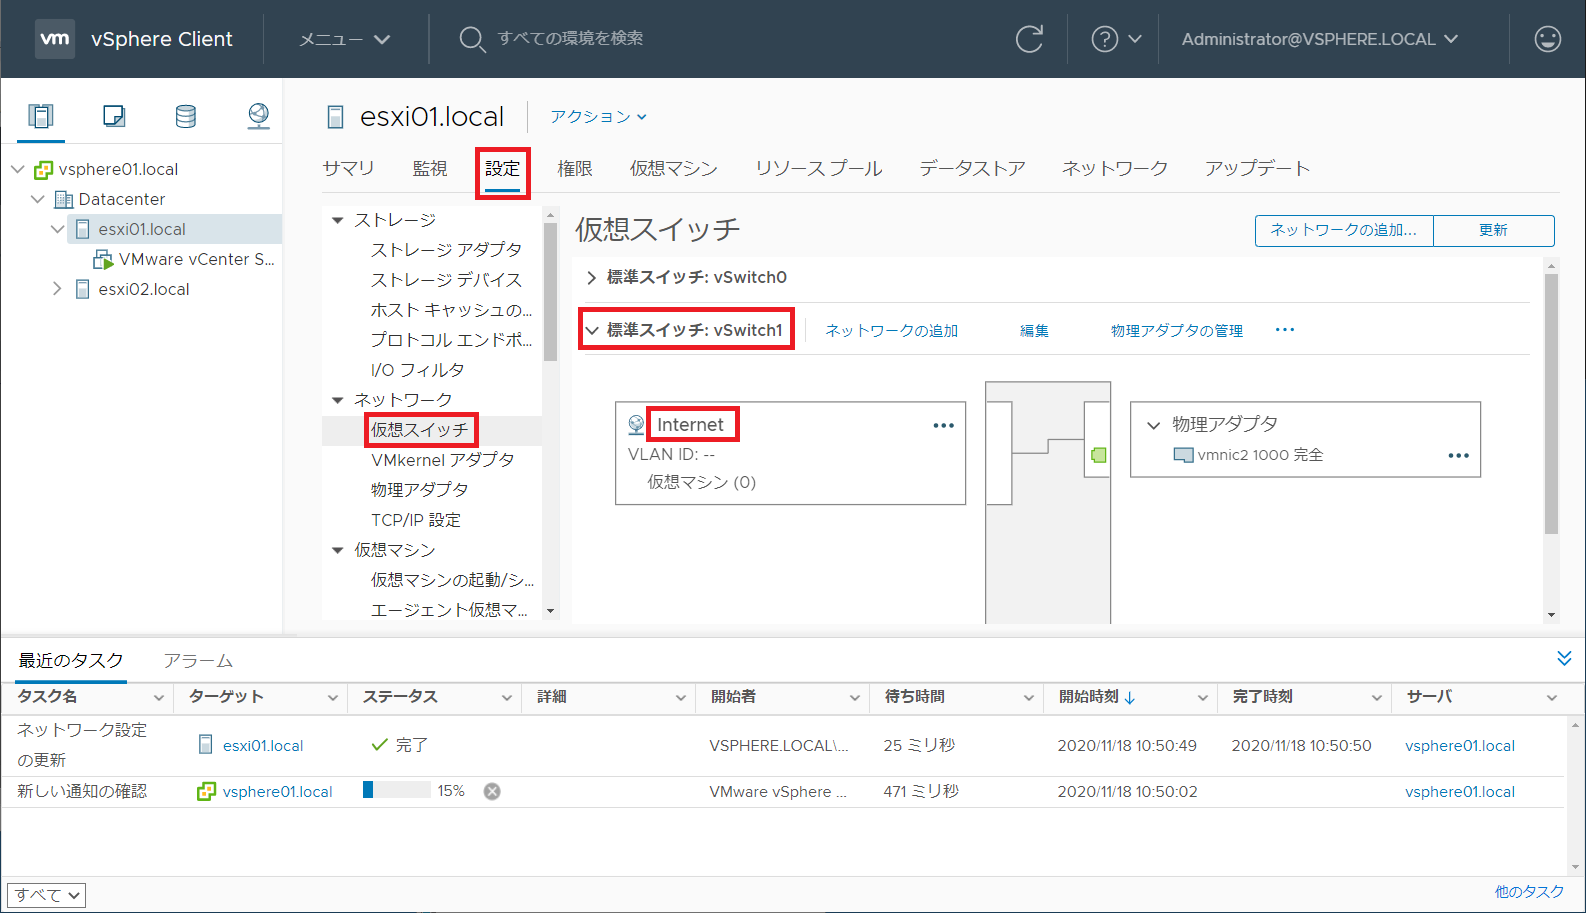This screenshot has width=1586, height=913.
Task: Click the 更新 button
Action: pos(1494,230)
